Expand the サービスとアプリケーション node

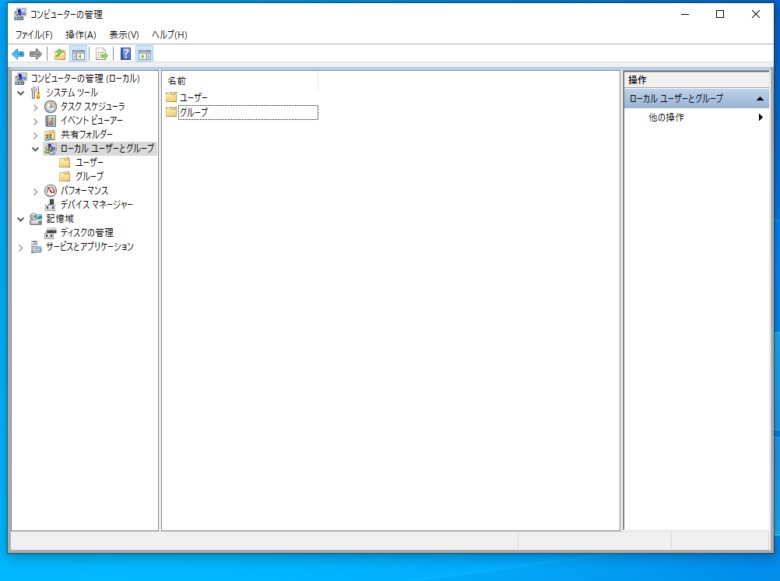point(20,247)
